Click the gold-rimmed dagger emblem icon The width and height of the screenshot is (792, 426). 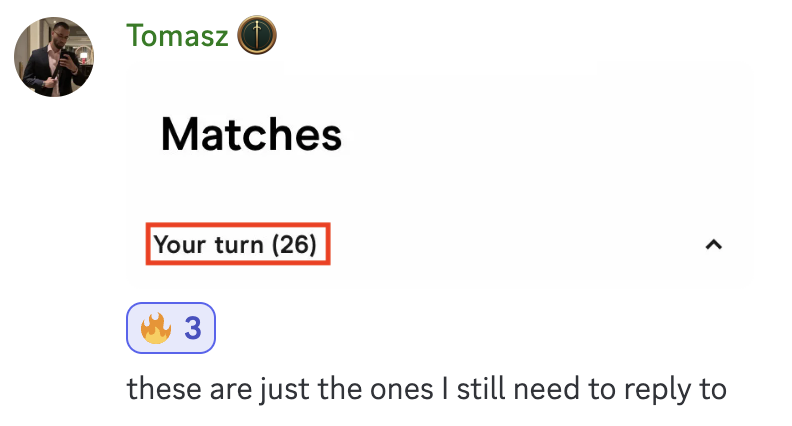257,35
